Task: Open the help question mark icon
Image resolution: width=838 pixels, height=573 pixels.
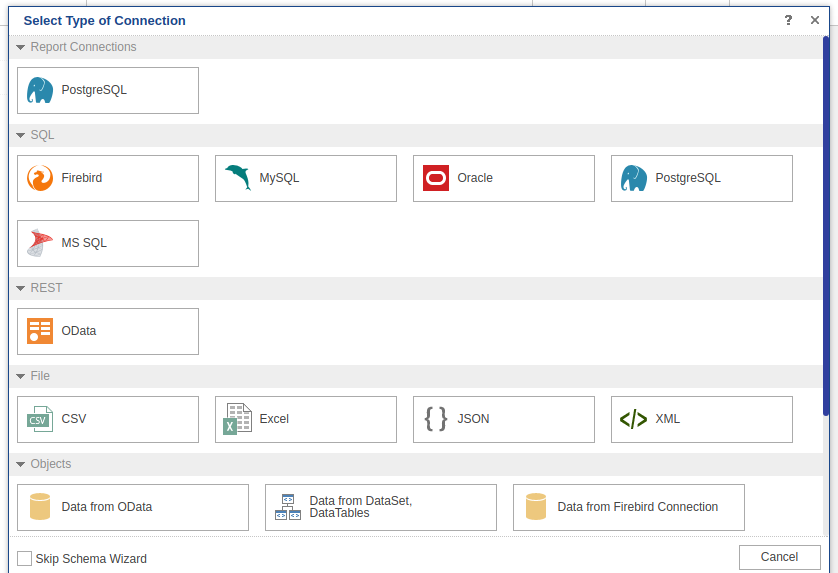Action: pos(788,20)
